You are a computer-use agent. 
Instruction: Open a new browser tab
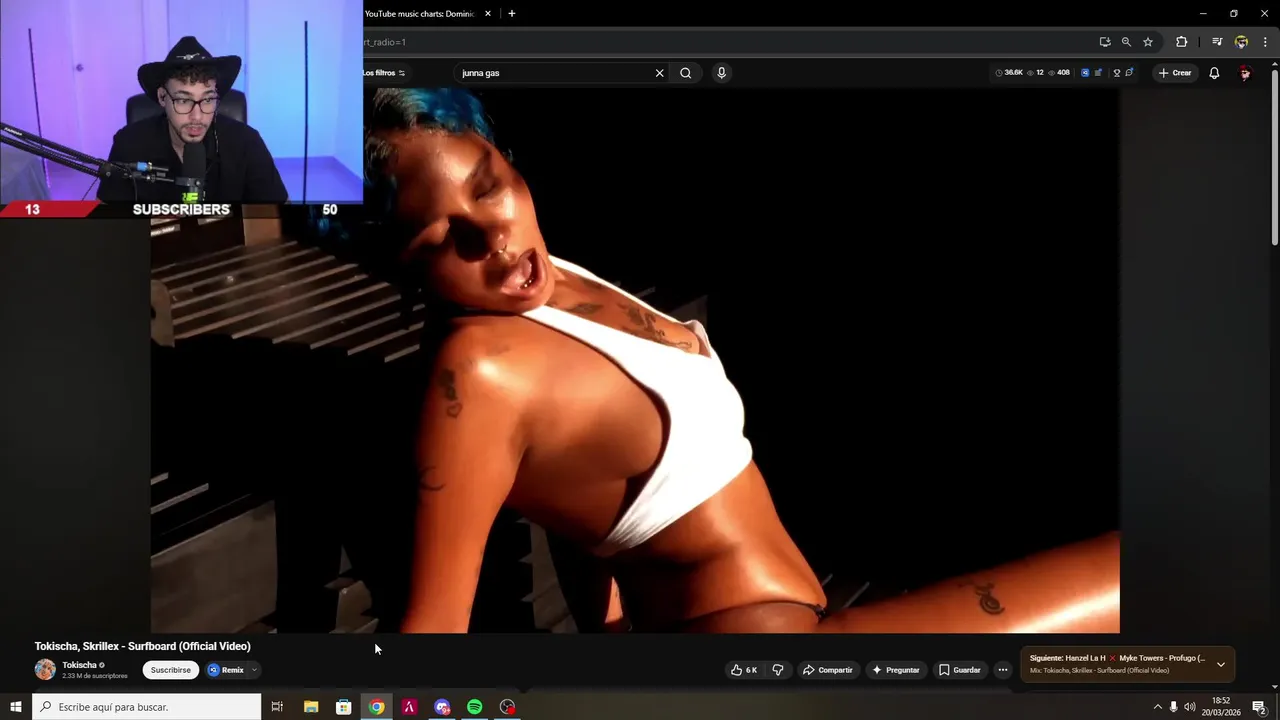coord(512,14)
